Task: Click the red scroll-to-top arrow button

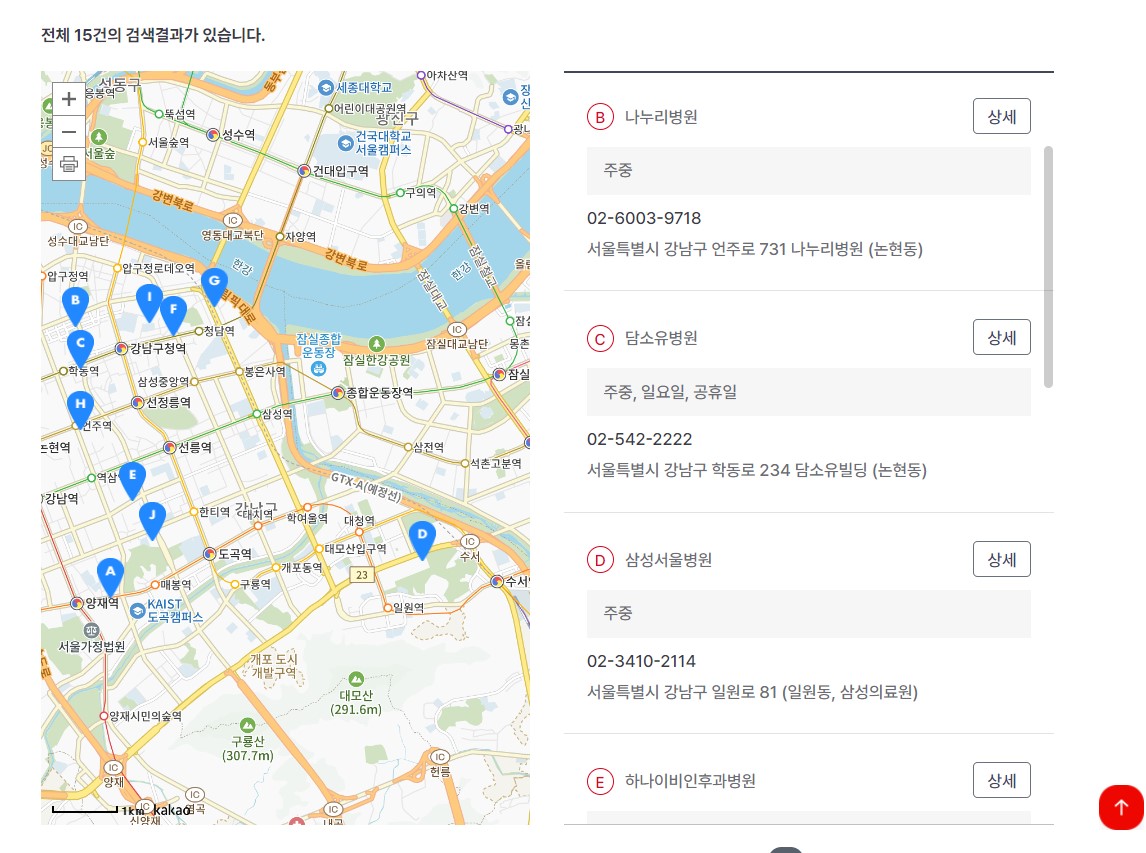Action: (1120, 807)
